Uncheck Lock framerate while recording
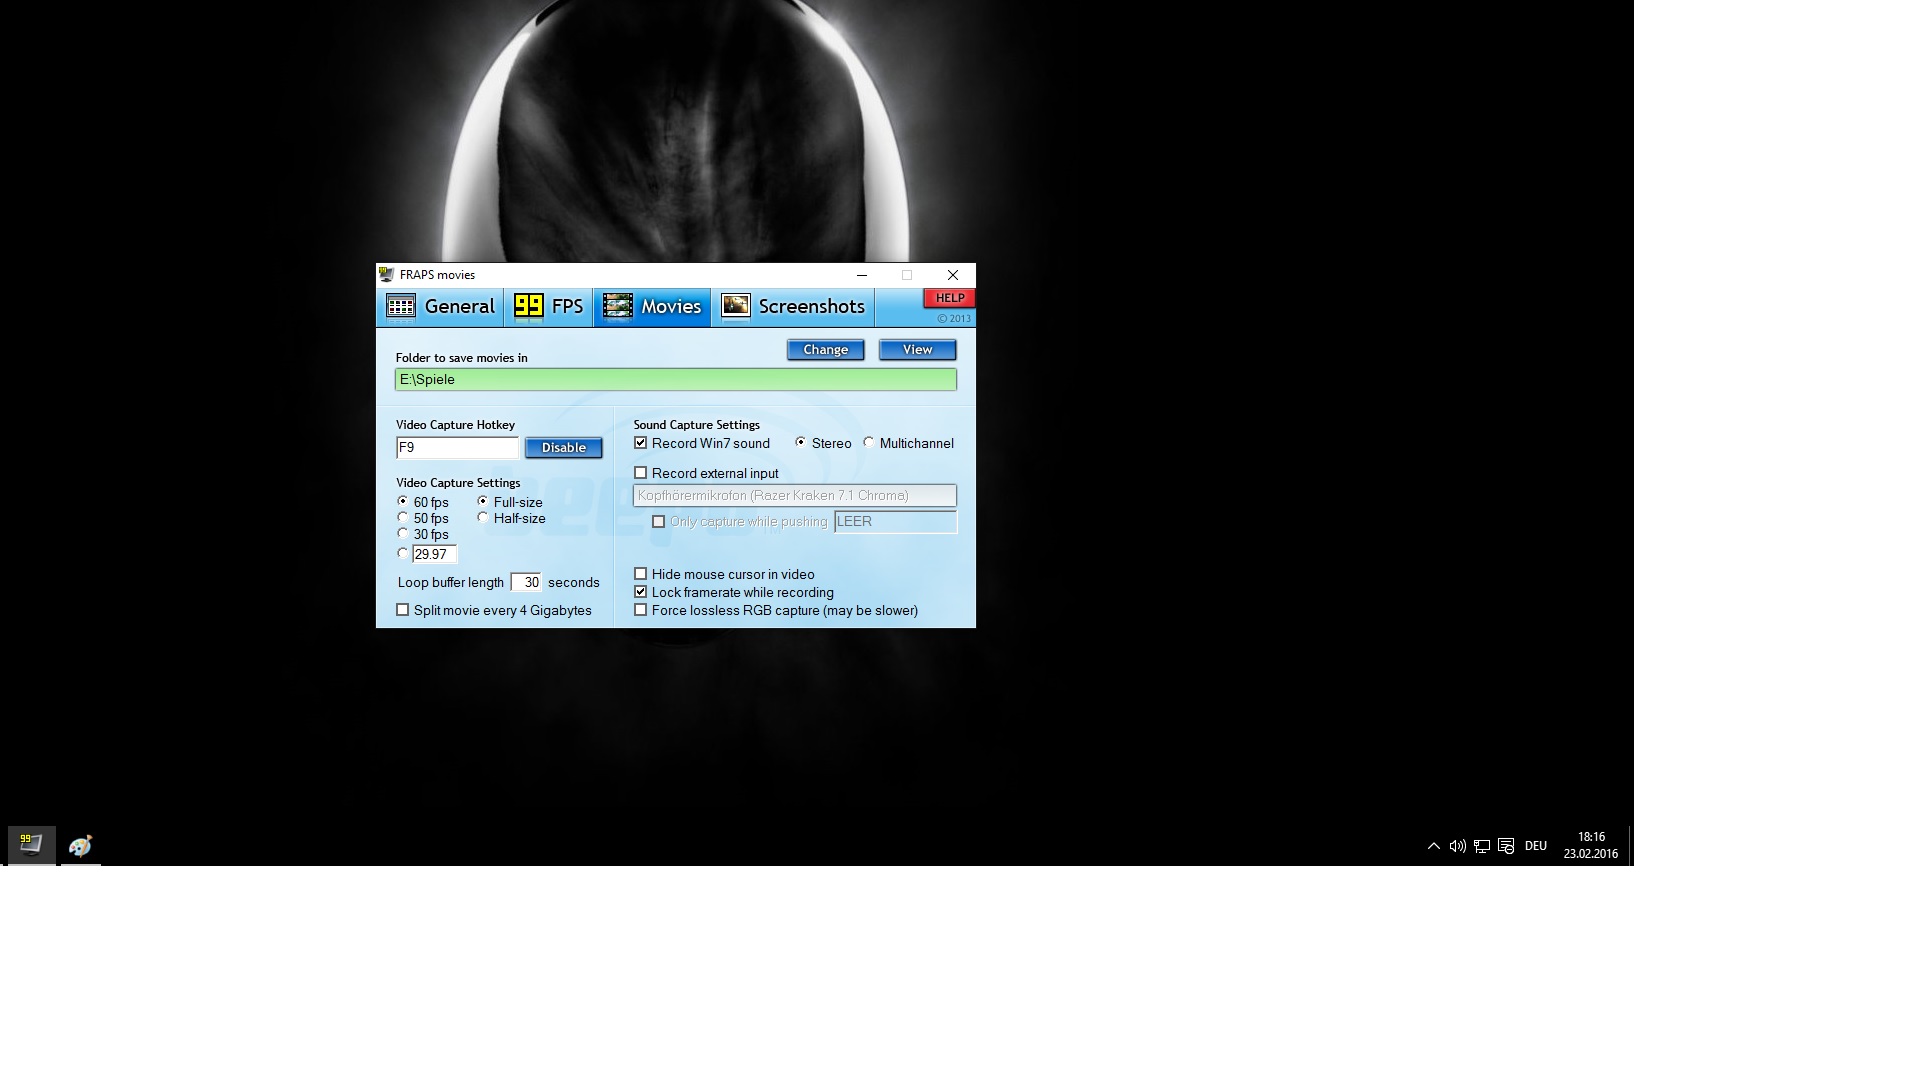The width and height of the screenshot is (1920, 1080). (641, 592)
